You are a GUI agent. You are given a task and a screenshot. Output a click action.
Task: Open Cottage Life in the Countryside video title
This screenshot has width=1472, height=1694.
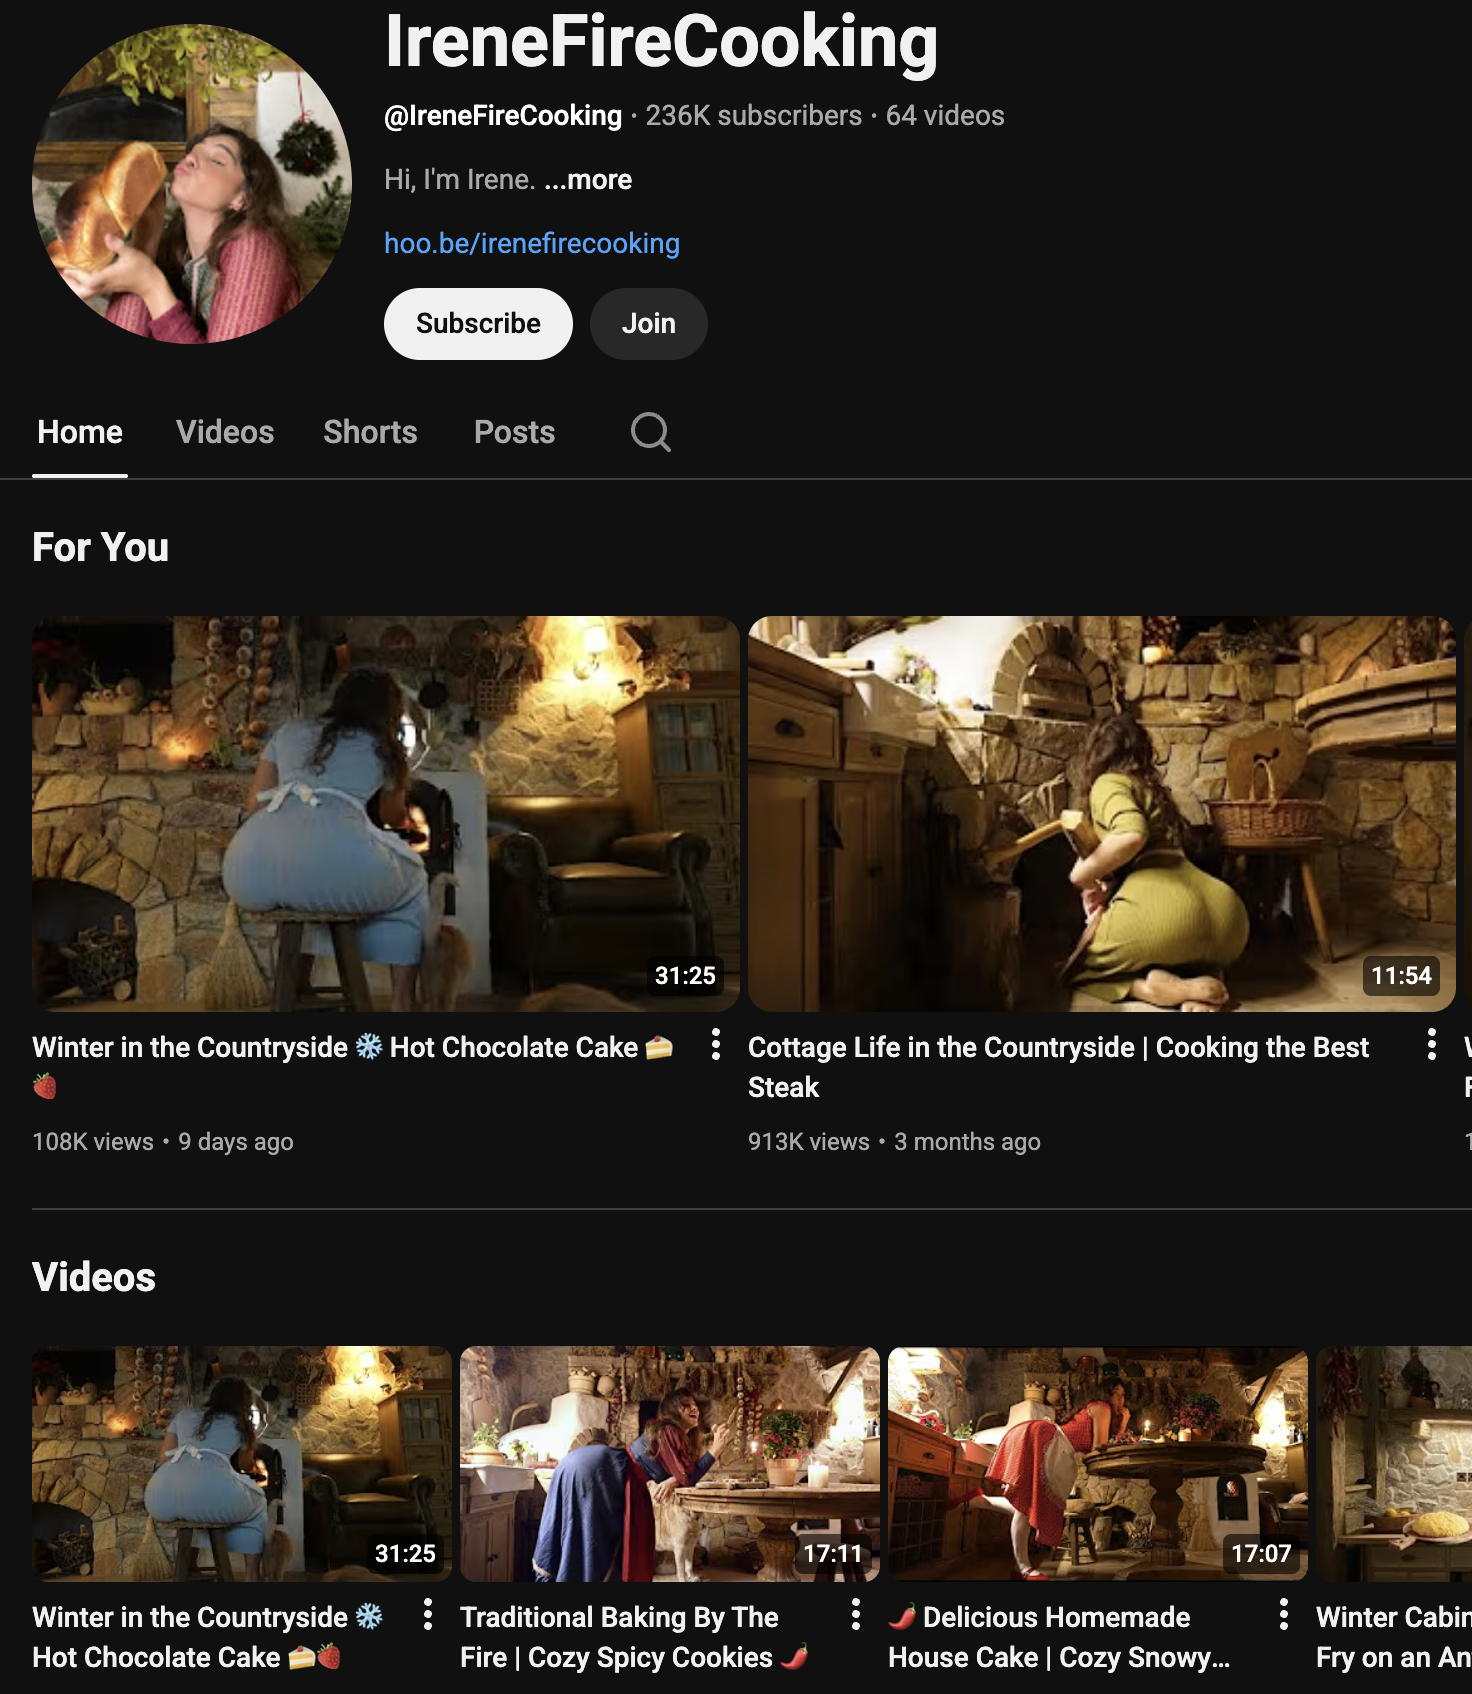tap(1058, 1067)
